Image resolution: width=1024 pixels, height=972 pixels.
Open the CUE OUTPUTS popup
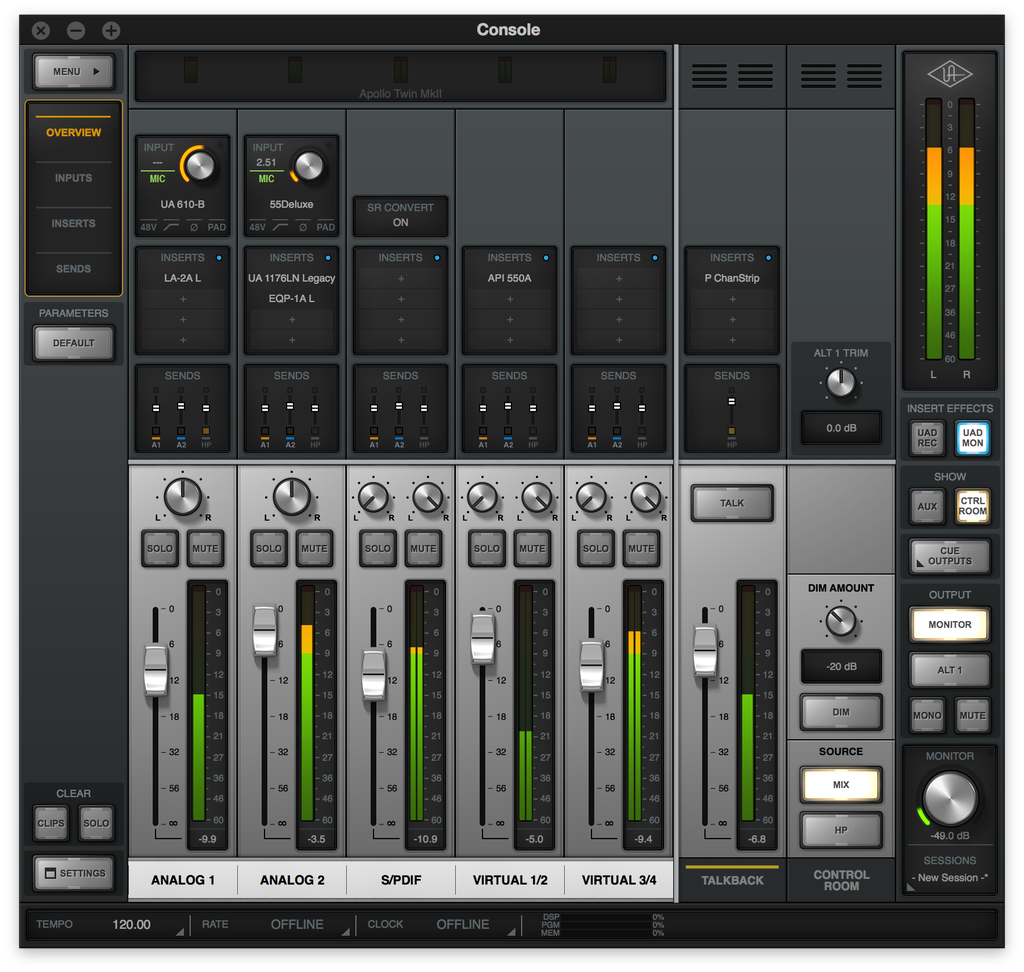(950, 556)
